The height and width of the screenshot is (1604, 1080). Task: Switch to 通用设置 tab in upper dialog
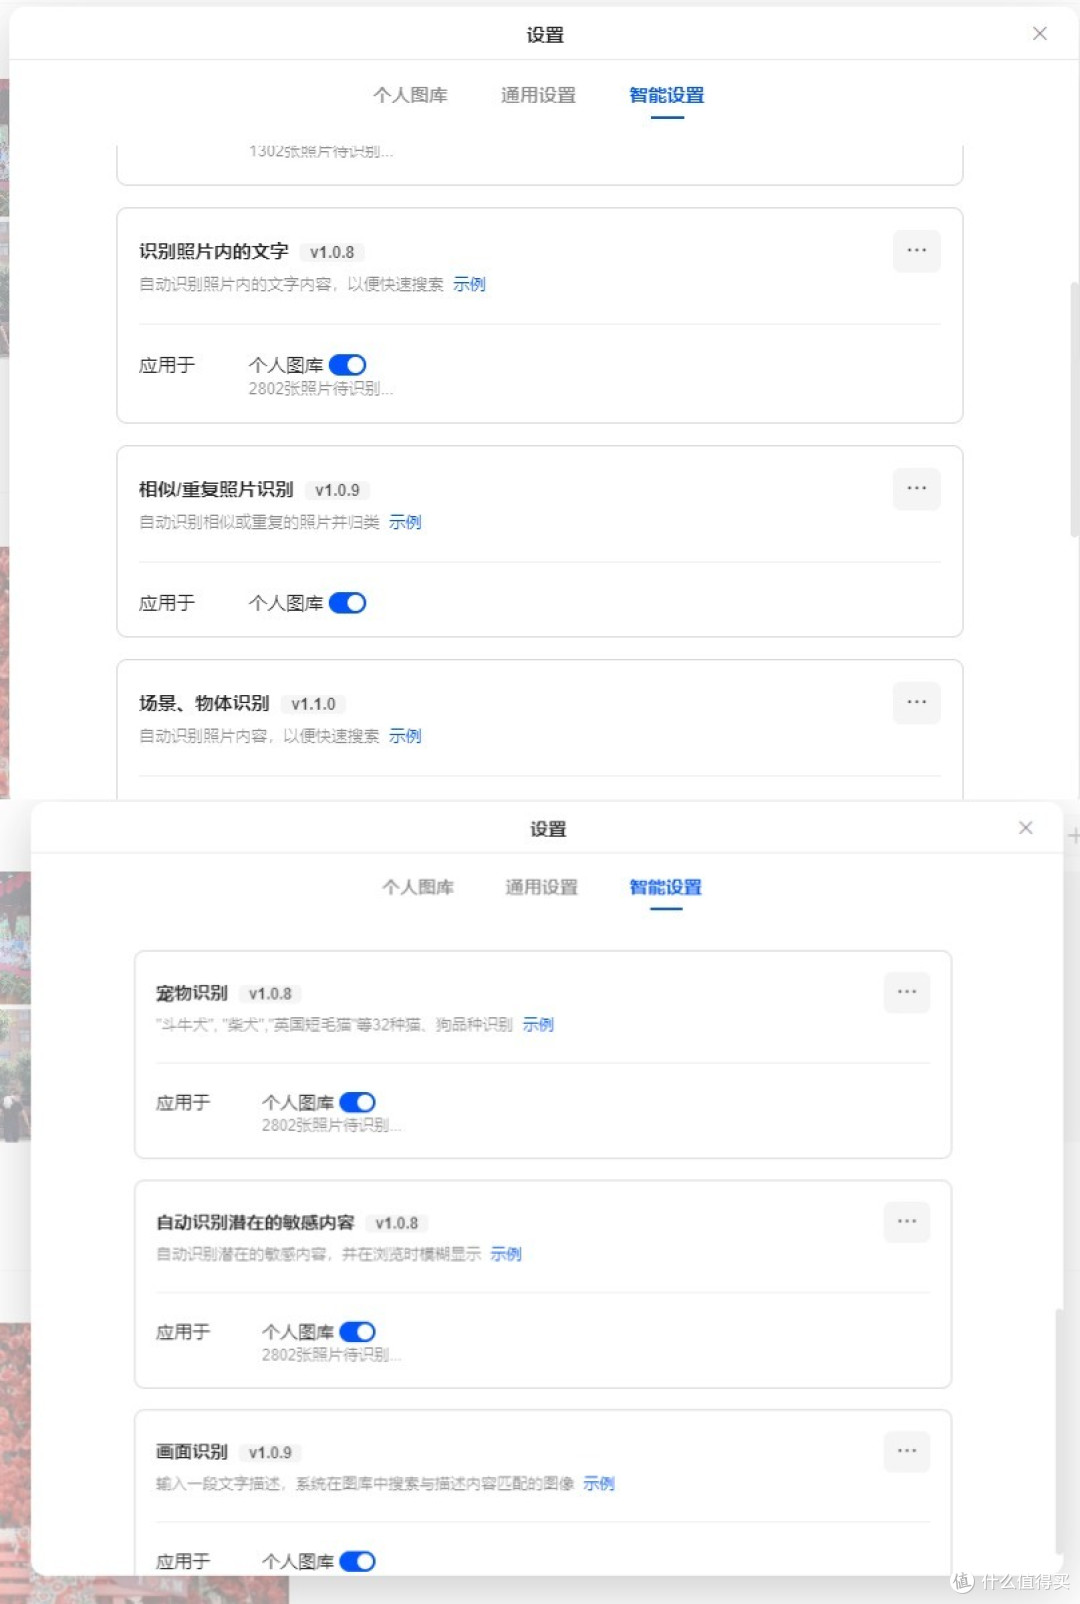[x=538, y=95]
